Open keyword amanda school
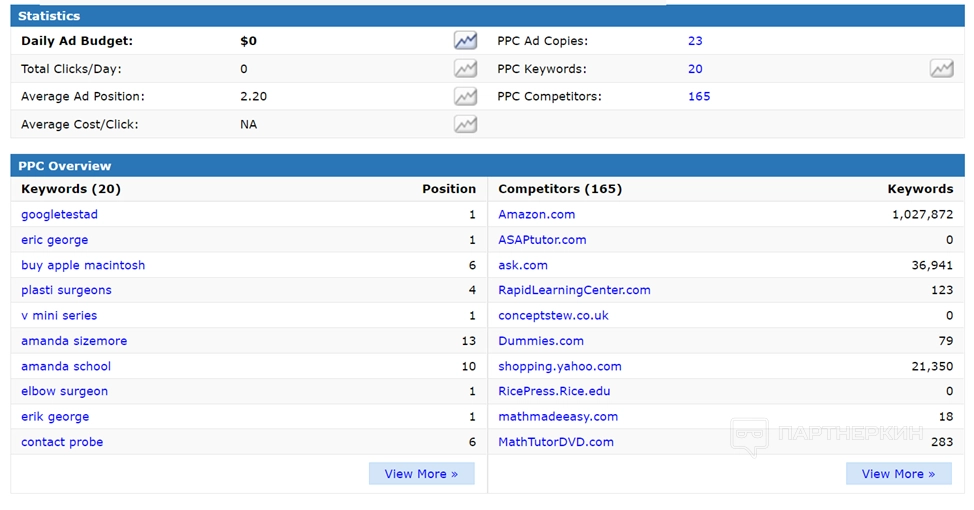The height and width of the screenshot is (510, 974). tap(66, 367)
